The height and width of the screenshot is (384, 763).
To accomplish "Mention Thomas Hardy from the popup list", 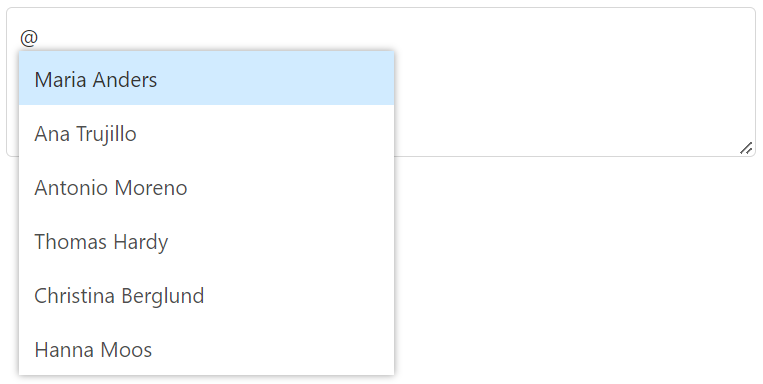I will [206, 240].
